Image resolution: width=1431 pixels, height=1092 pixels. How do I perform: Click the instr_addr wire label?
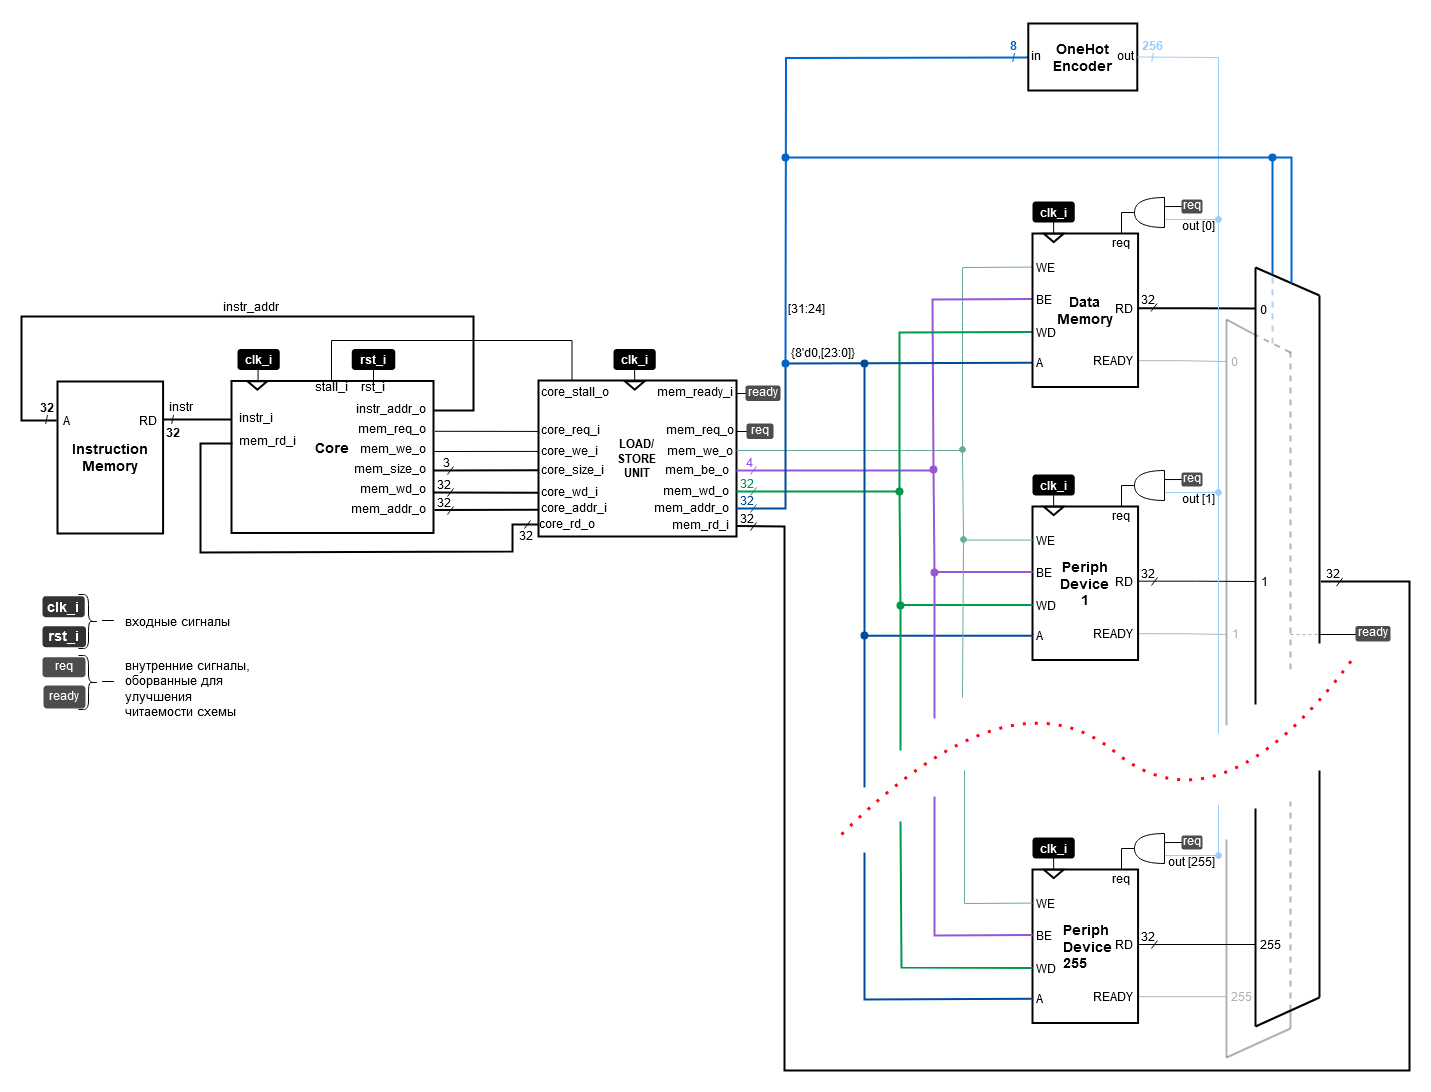[251, 307]
